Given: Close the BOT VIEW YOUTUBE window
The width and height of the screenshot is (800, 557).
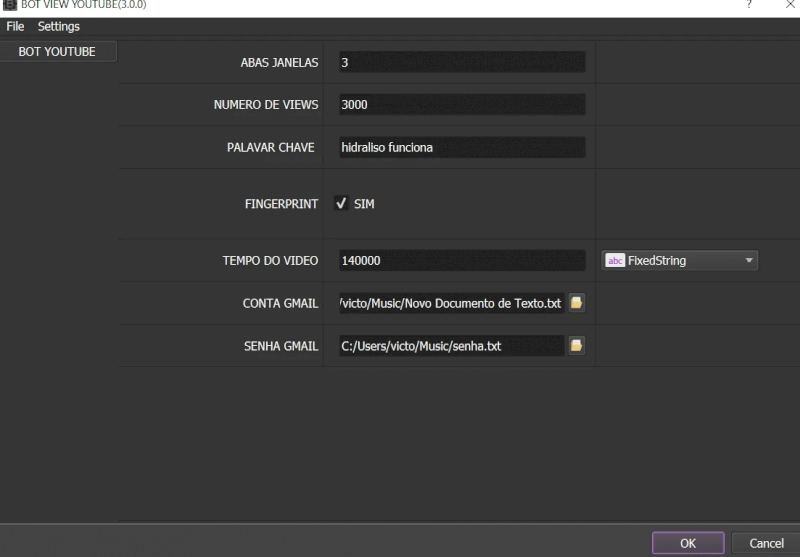Looking at the screenshot, I should (x=790, y=5).
